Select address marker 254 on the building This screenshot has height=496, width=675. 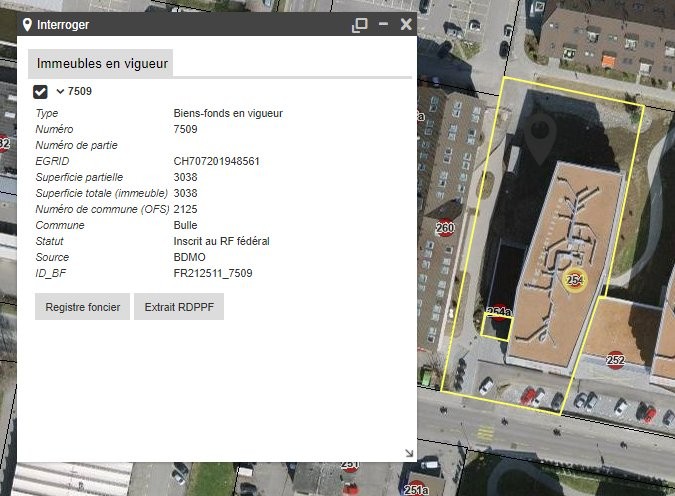click(x=574, y=280)
